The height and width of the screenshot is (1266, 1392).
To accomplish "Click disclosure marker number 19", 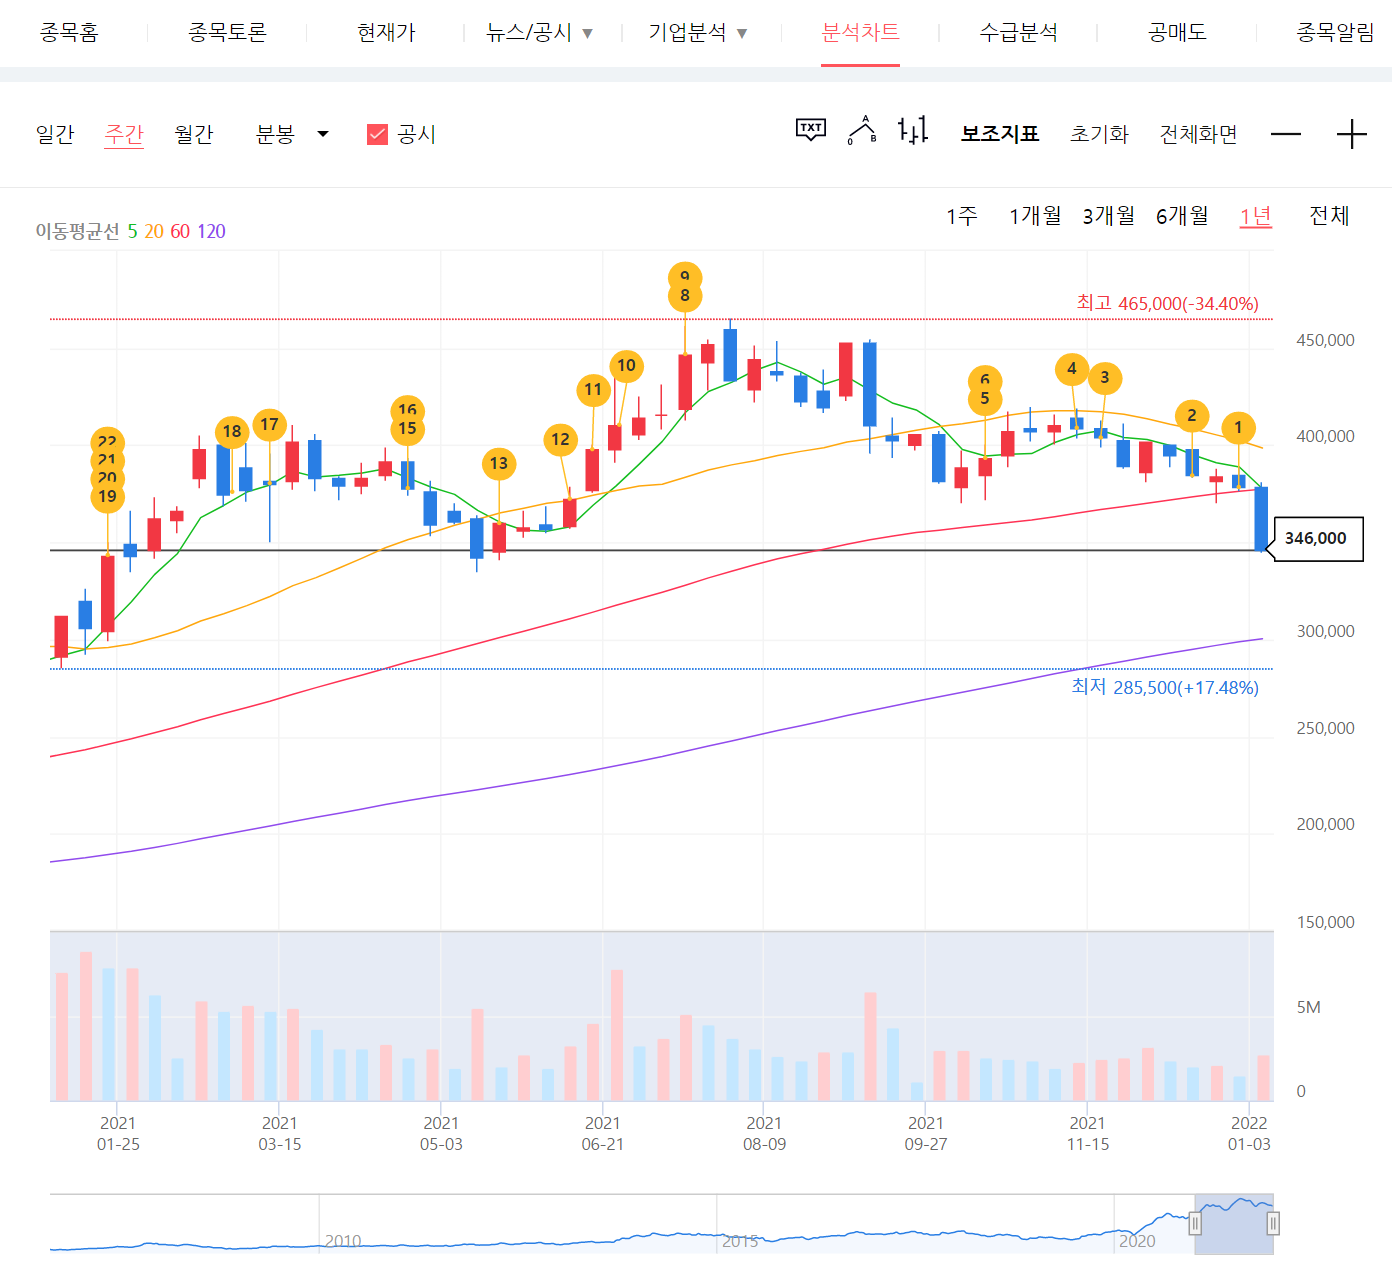I will click(x=107, y=497).
